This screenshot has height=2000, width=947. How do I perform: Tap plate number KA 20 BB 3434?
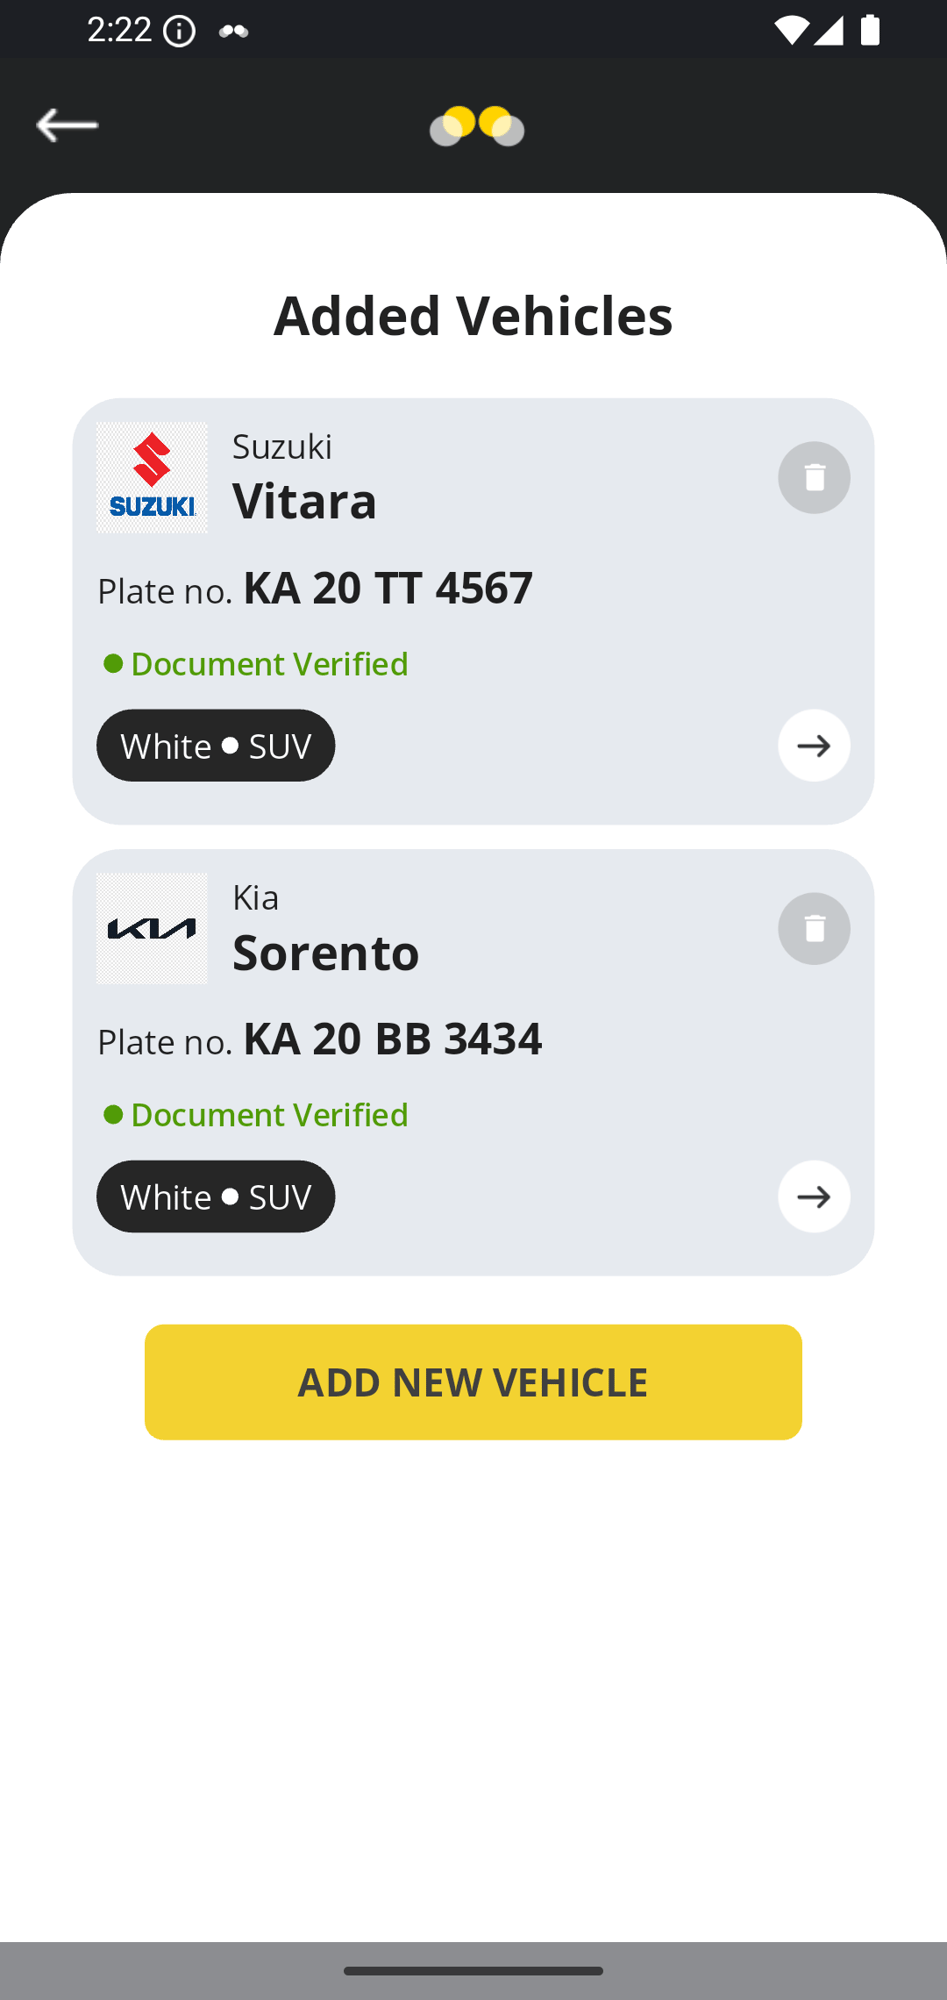[392, 1039]
